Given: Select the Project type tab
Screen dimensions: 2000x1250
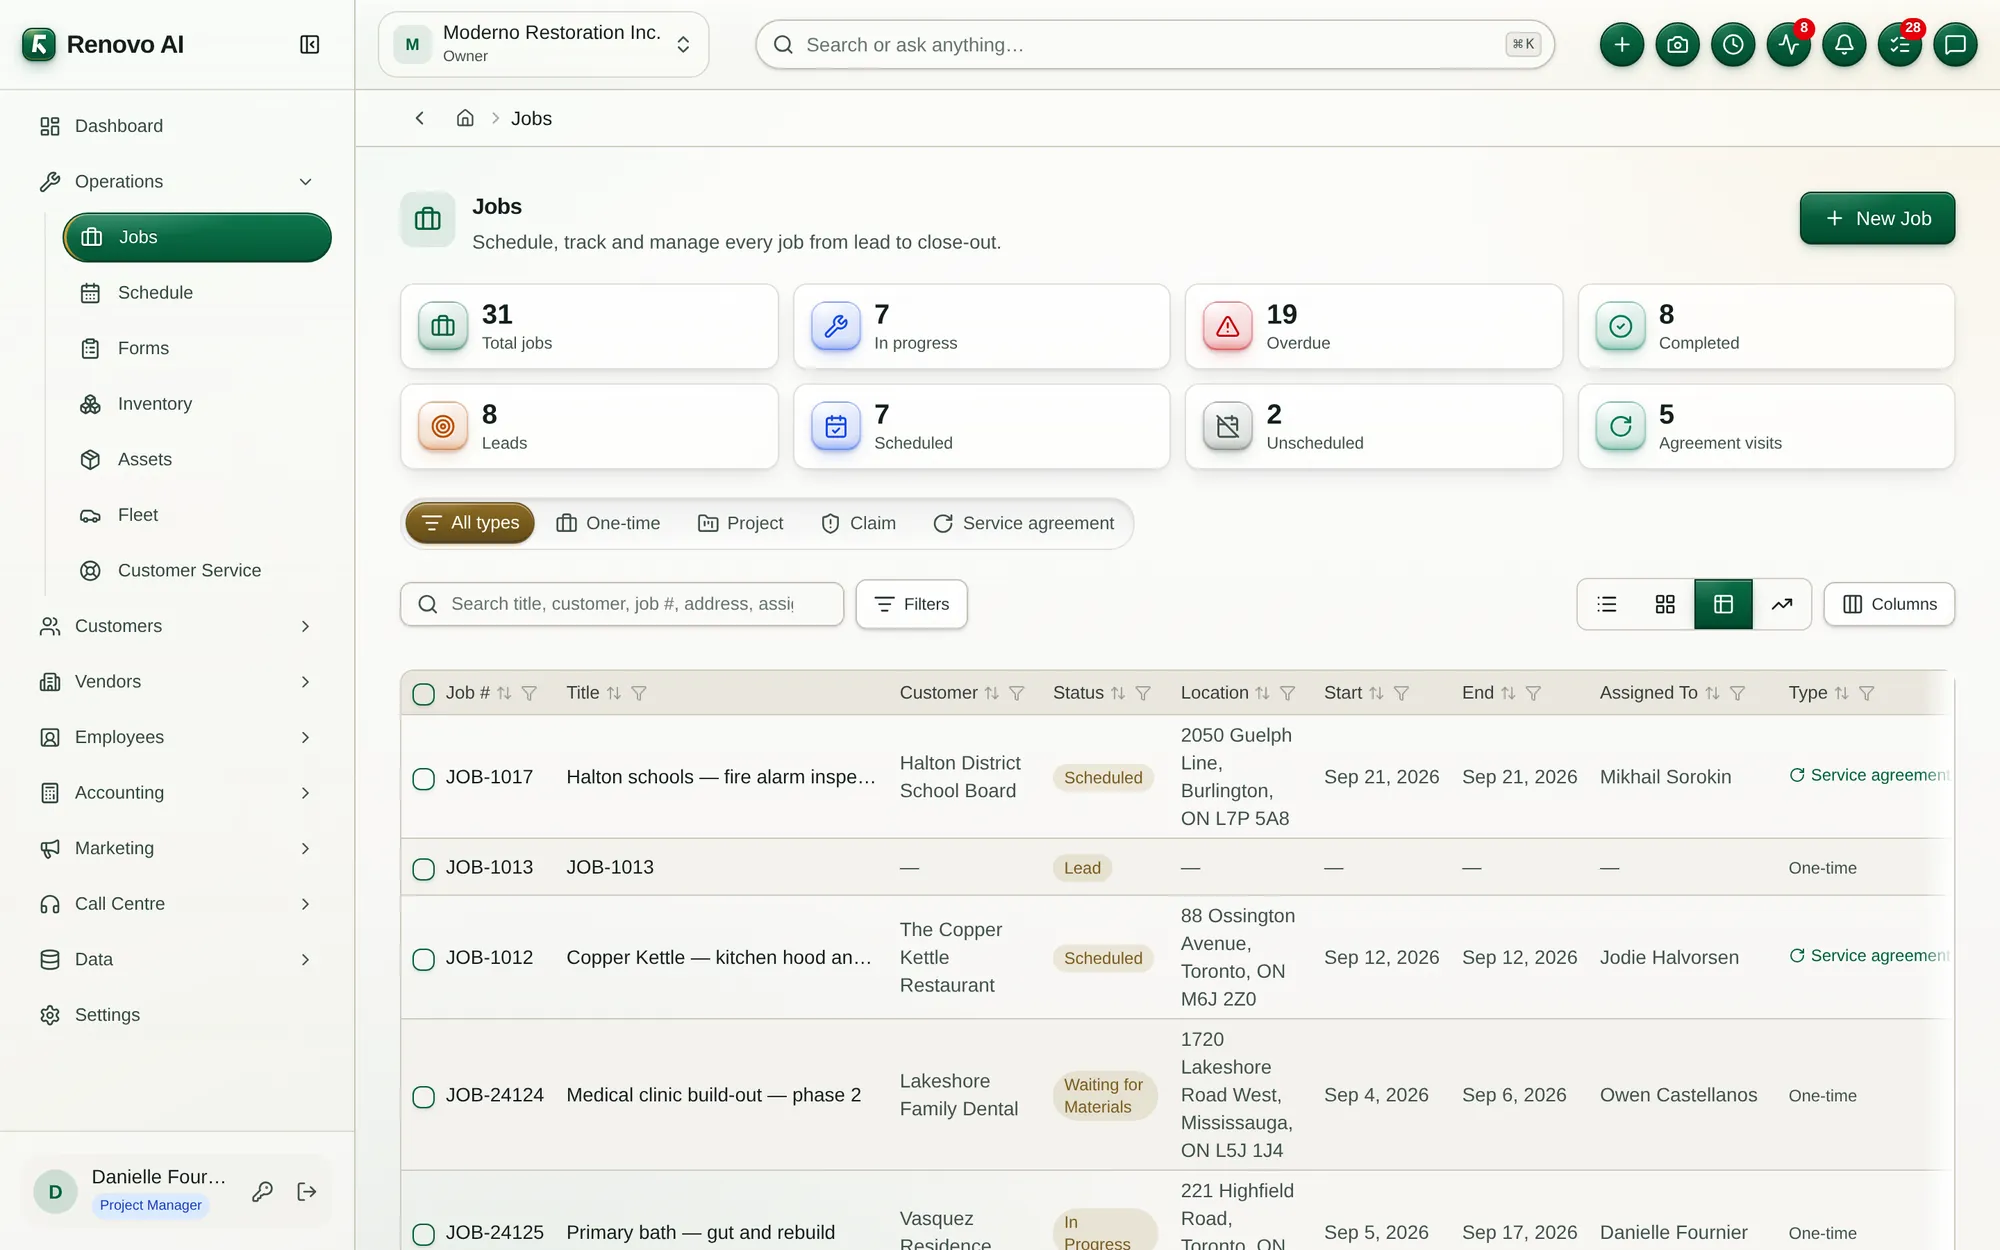Looking at the screenshot, I should click(740, 523).
